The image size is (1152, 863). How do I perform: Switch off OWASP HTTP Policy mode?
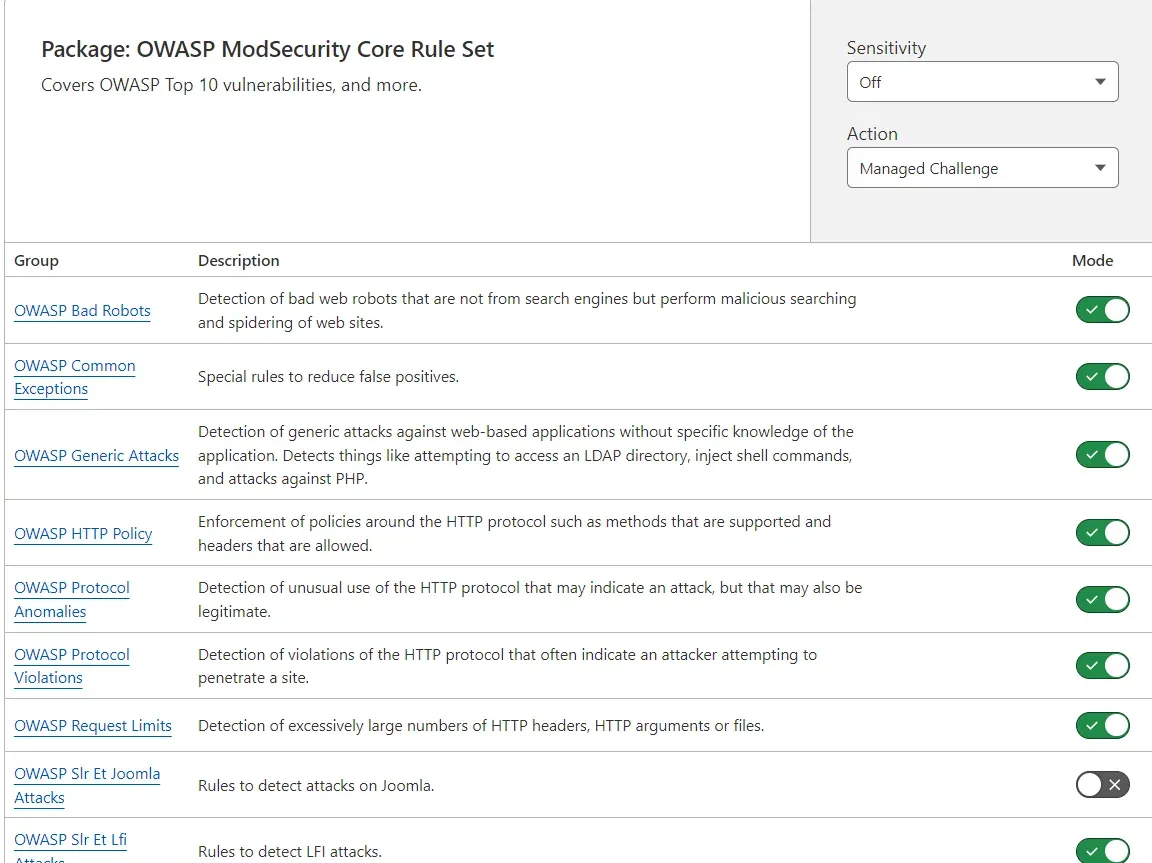pyautogui.click(x=1102, y=532)
